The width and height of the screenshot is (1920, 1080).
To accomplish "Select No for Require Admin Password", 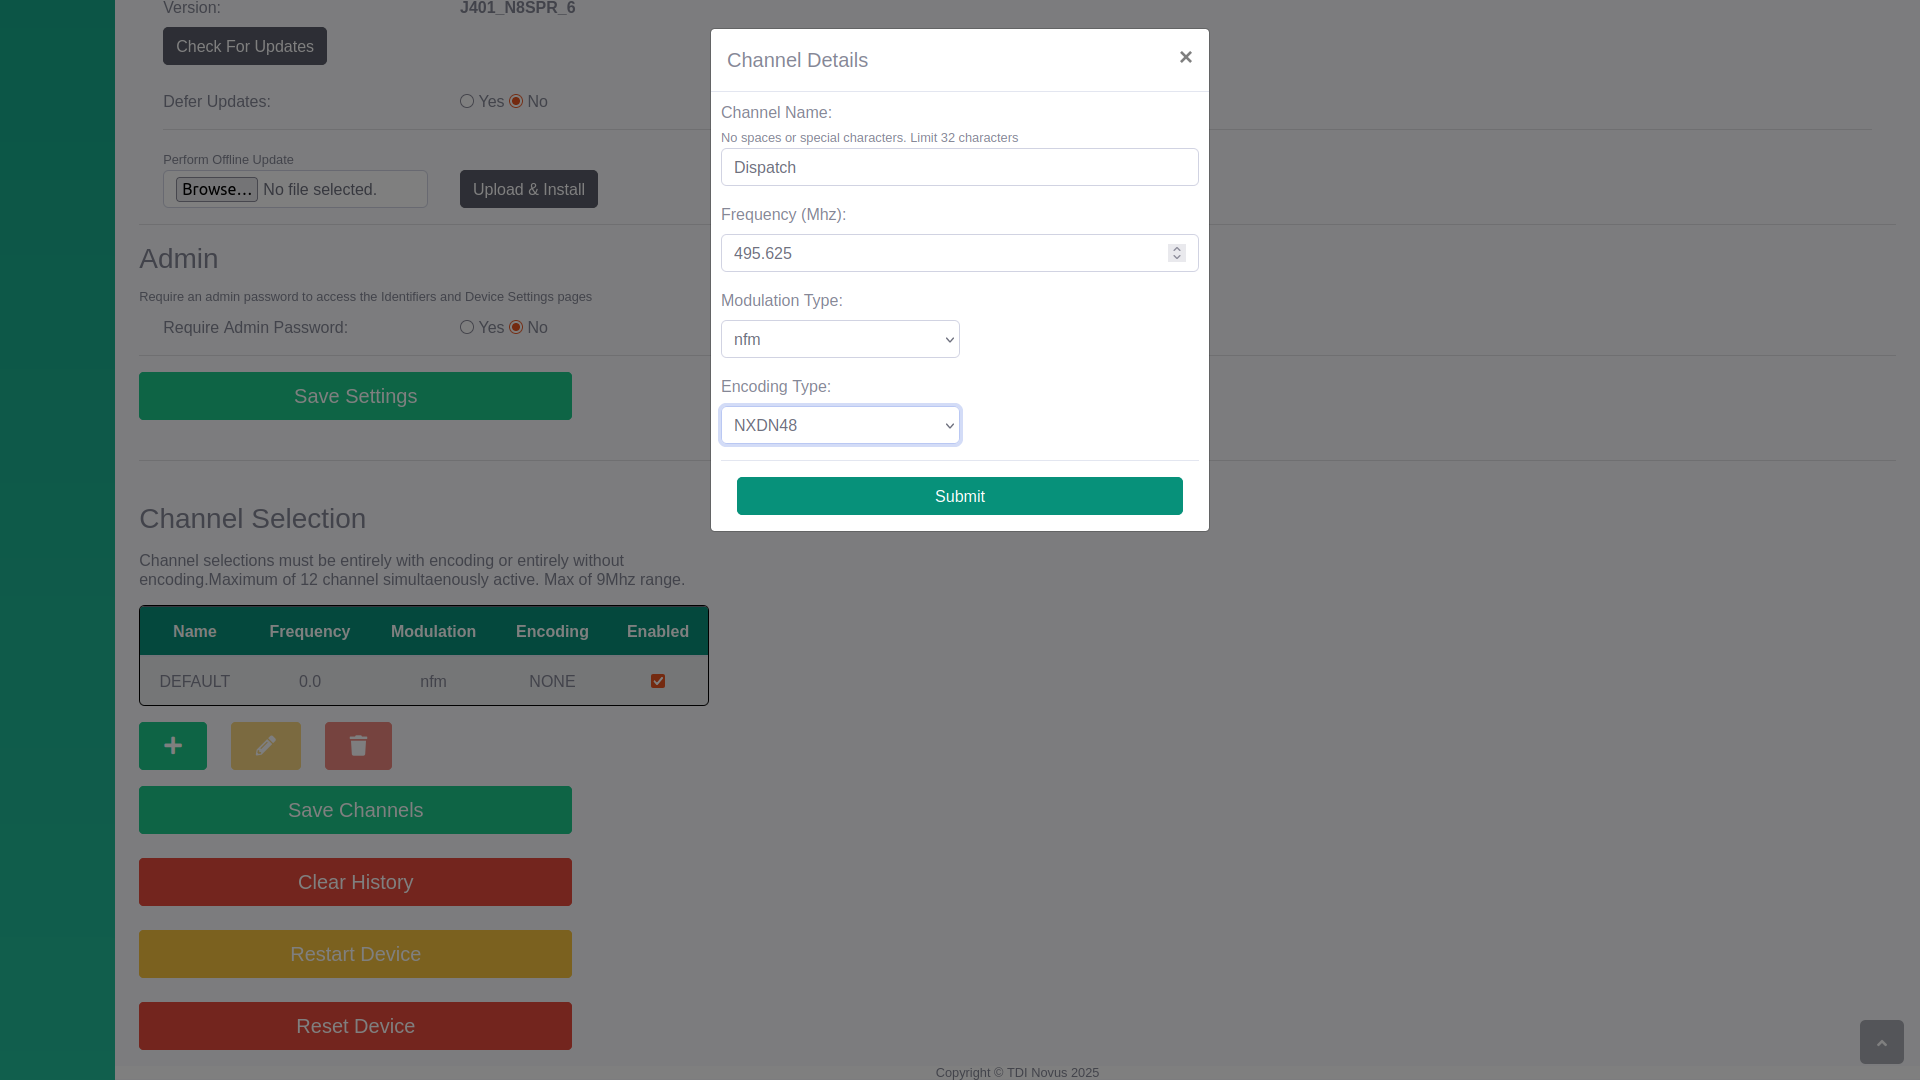I will click(516, 327).
